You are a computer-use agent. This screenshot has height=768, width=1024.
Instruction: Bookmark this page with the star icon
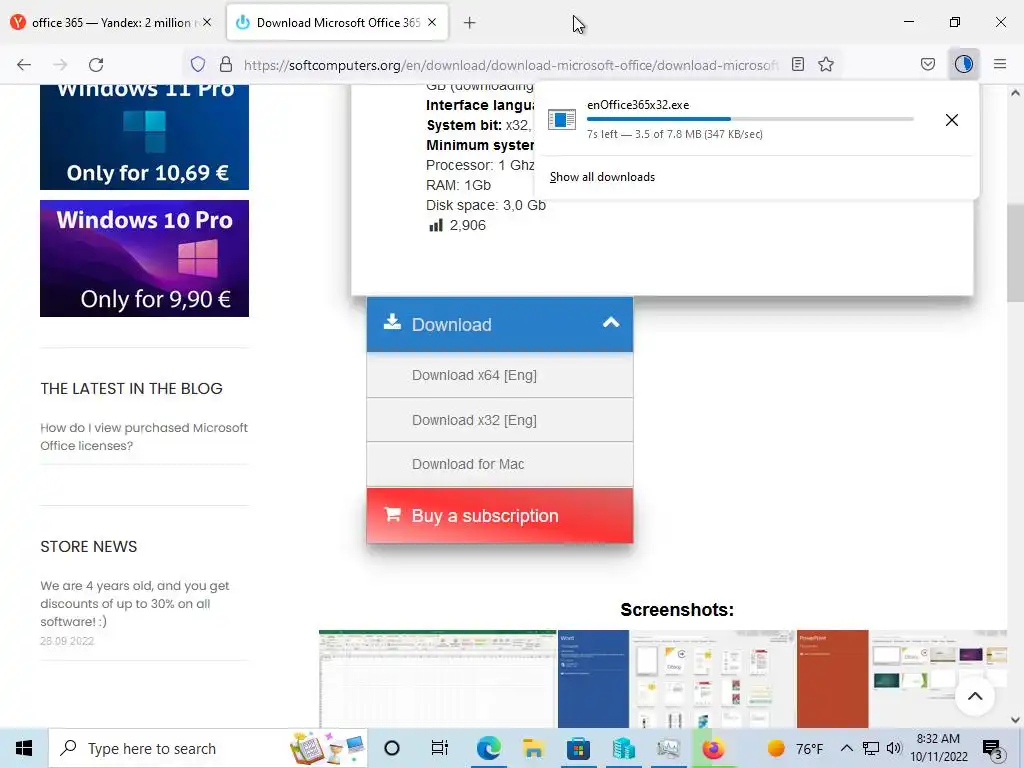pos(826,64)
